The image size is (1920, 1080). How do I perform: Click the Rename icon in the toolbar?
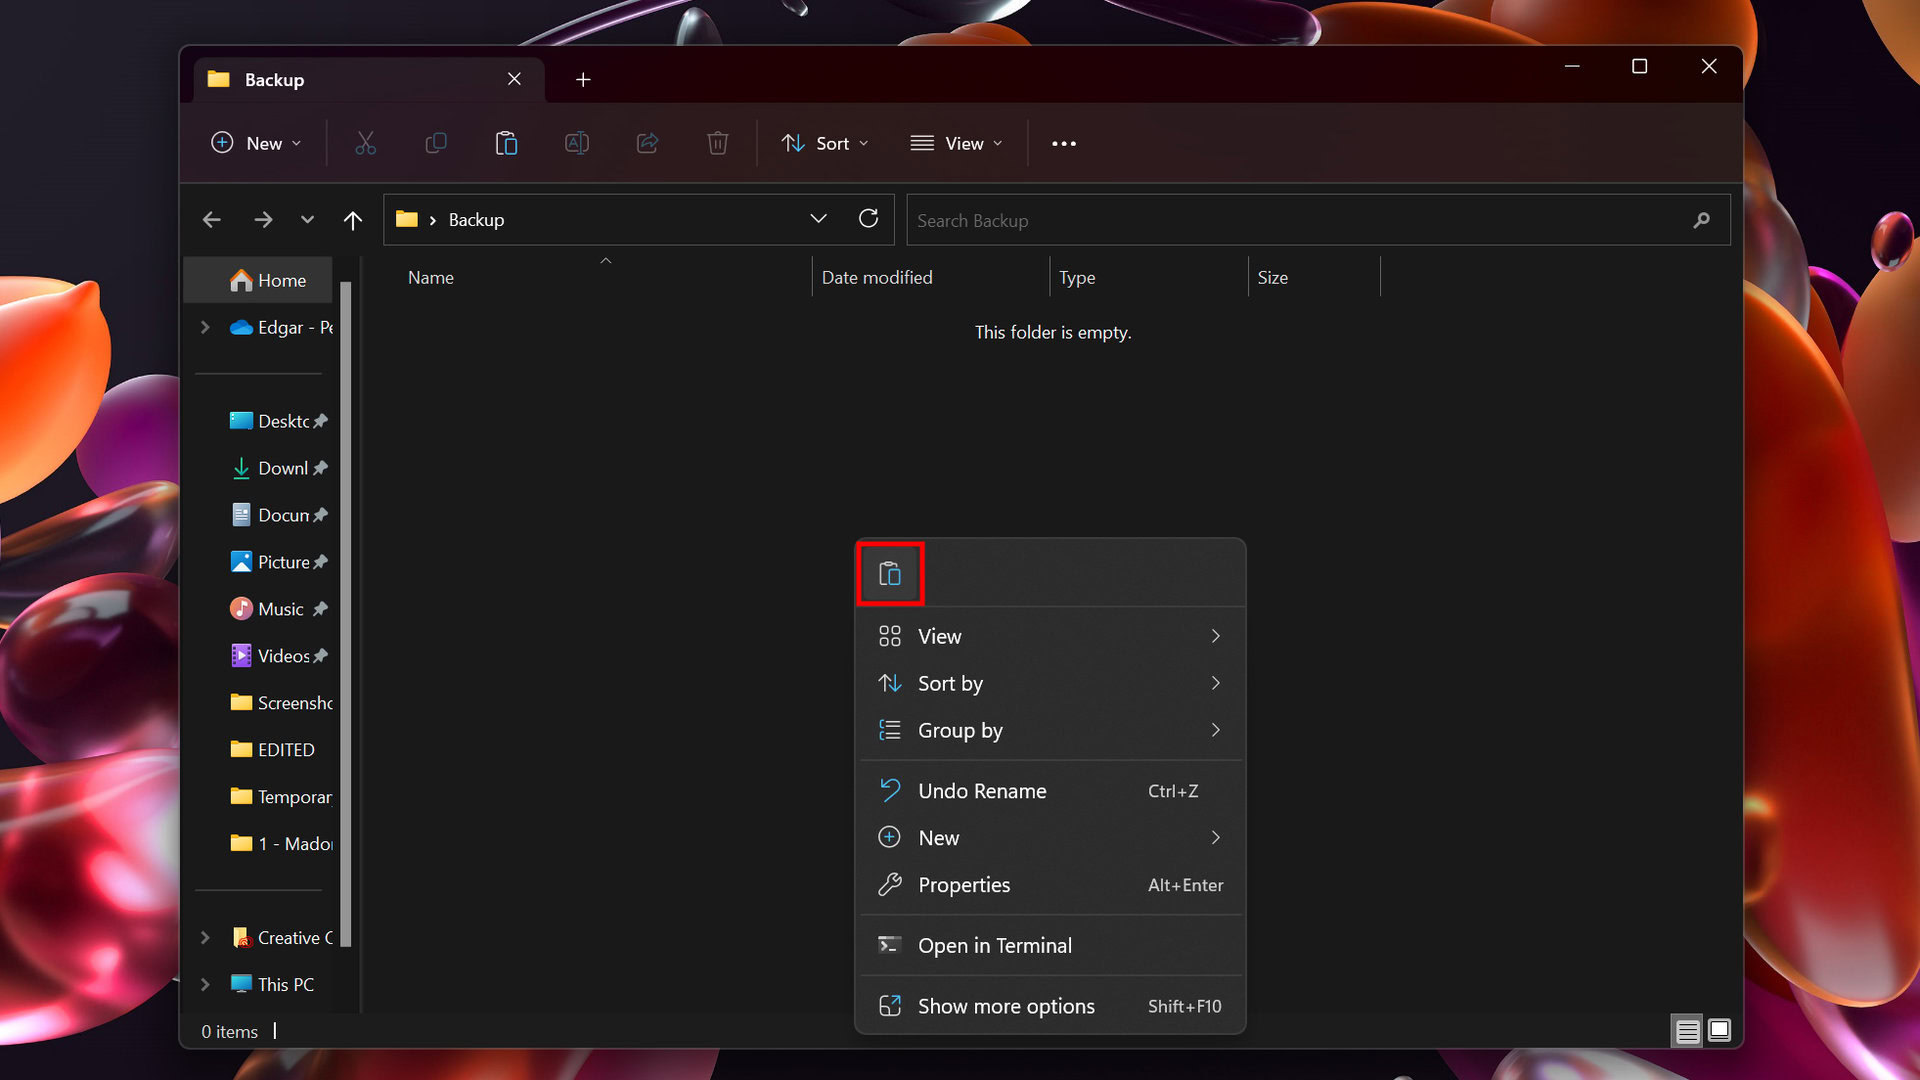click(x=577, y=144)
